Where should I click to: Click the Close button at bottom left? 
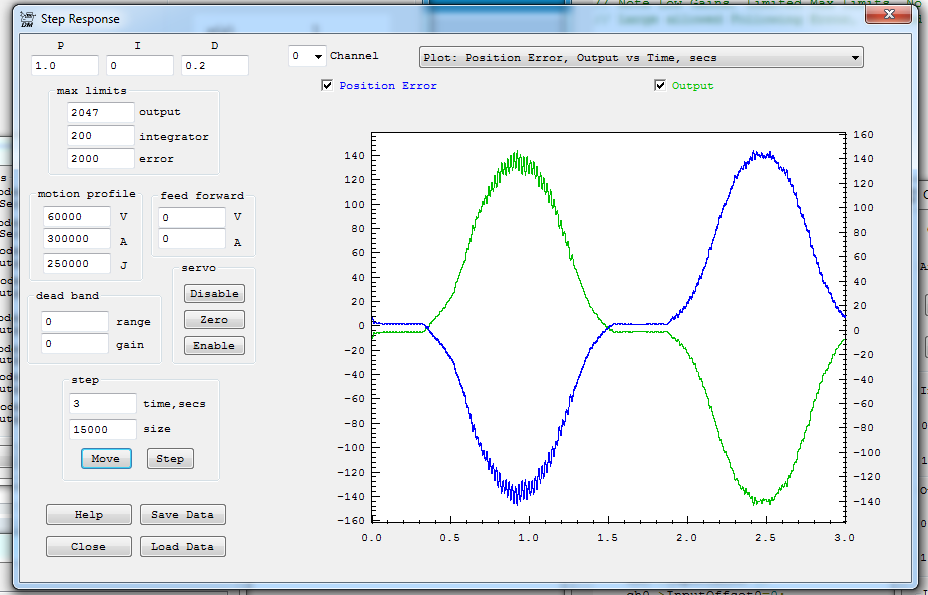coord(88,547)
